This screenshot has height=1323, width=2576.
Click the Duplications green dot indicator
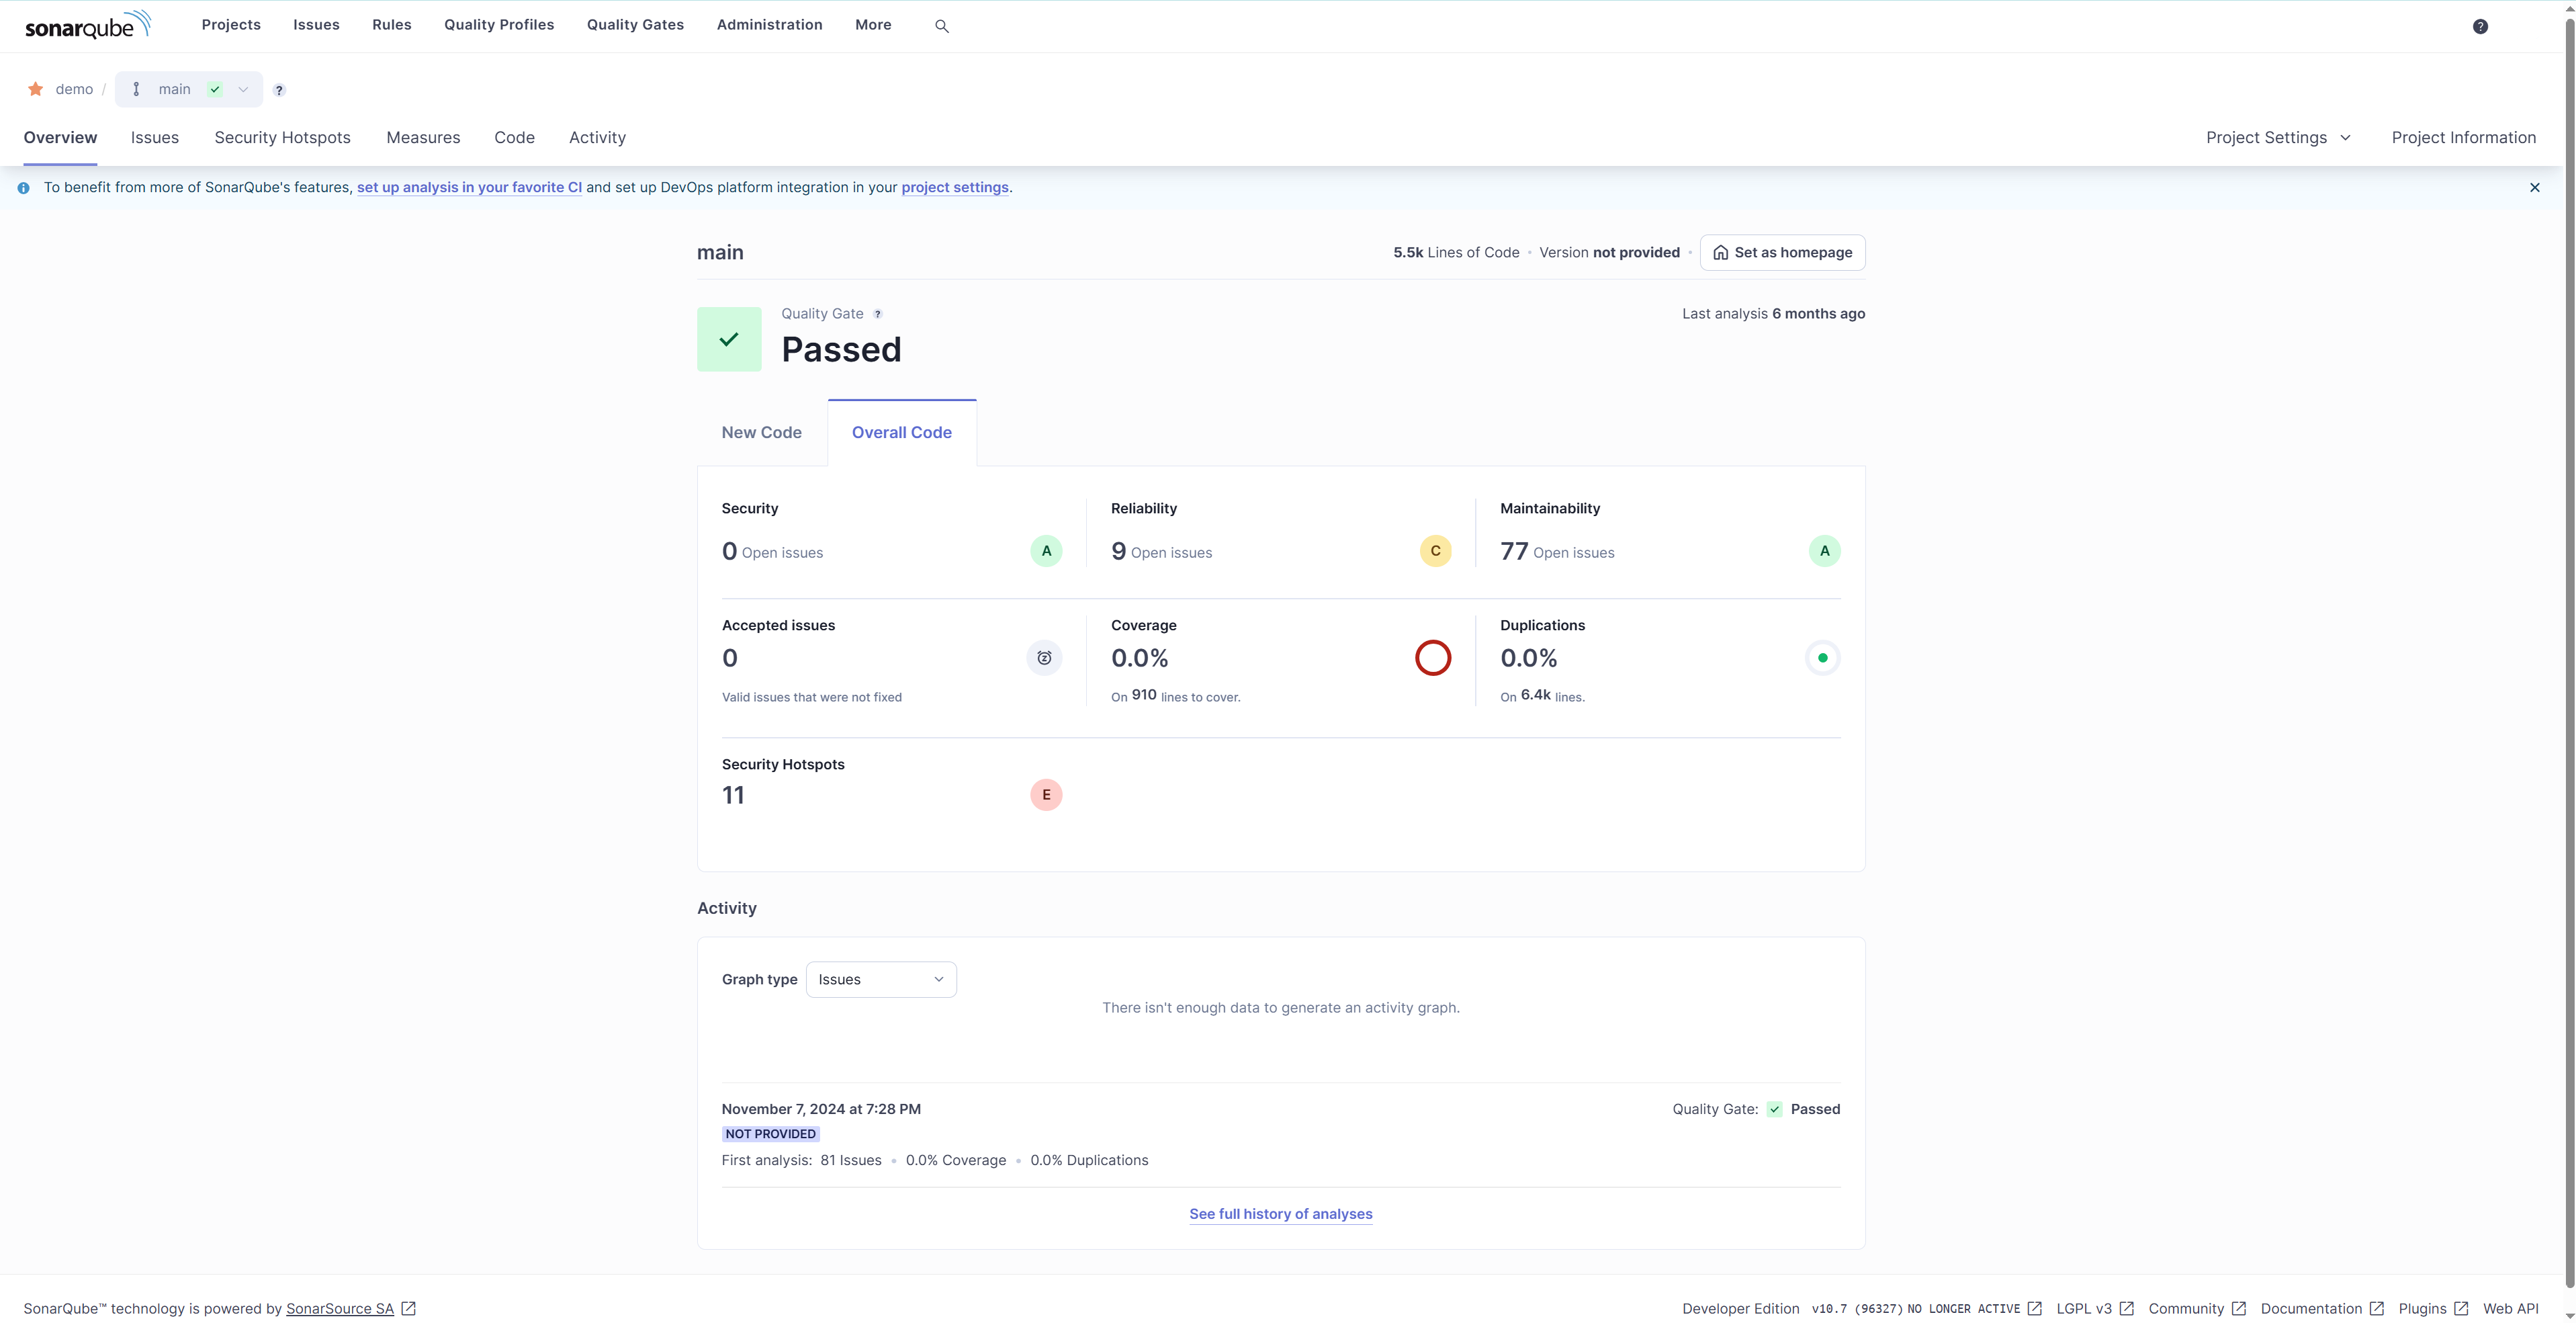click(1822, 658)
